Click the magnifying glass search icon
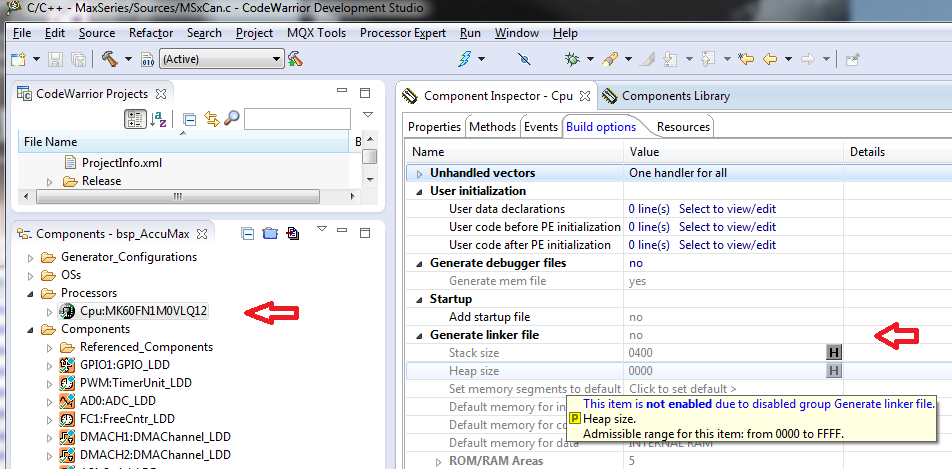 pyautogui.click(x=231, y=118)
